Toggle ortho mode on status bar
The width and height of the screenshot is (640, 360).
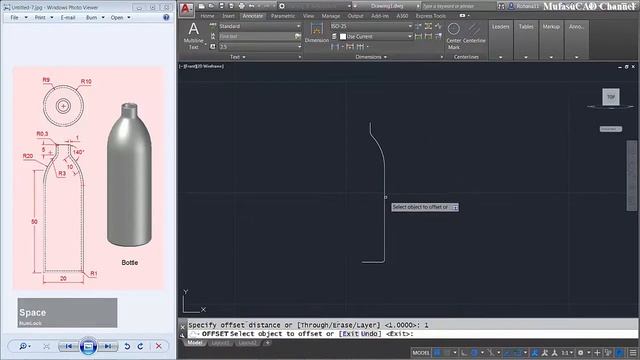(x=464, y=352)
